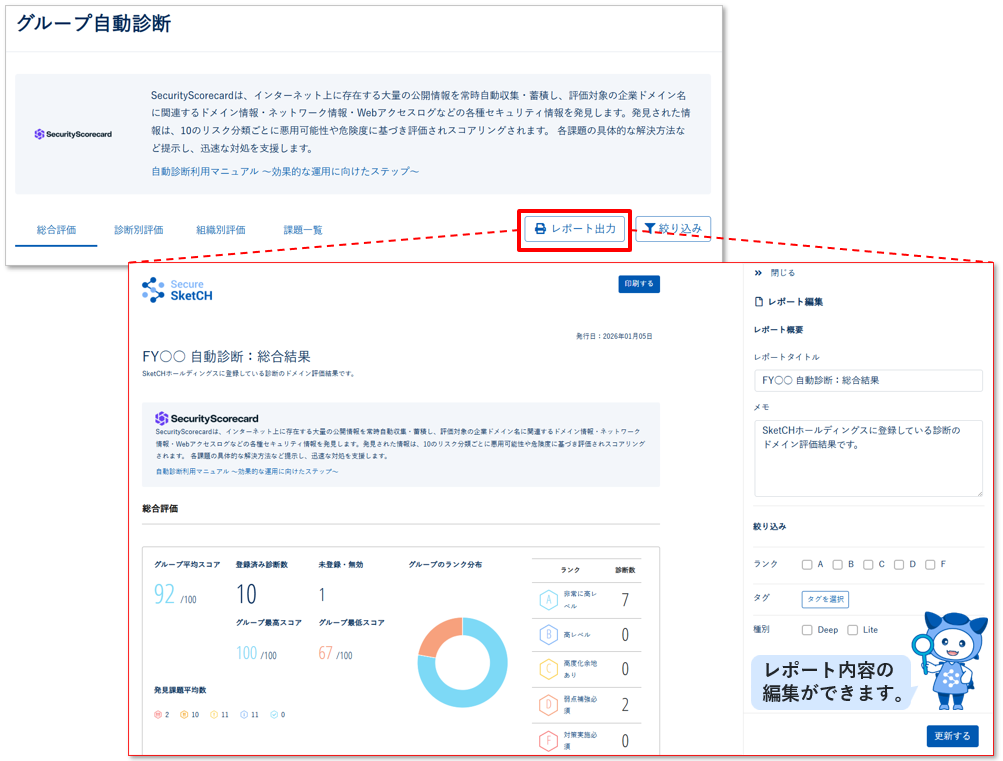Image resolution: width=1003 pixels, height=761 pixels.
Task: Enable the rank C filter checkbox
Action: click(866, 564)
